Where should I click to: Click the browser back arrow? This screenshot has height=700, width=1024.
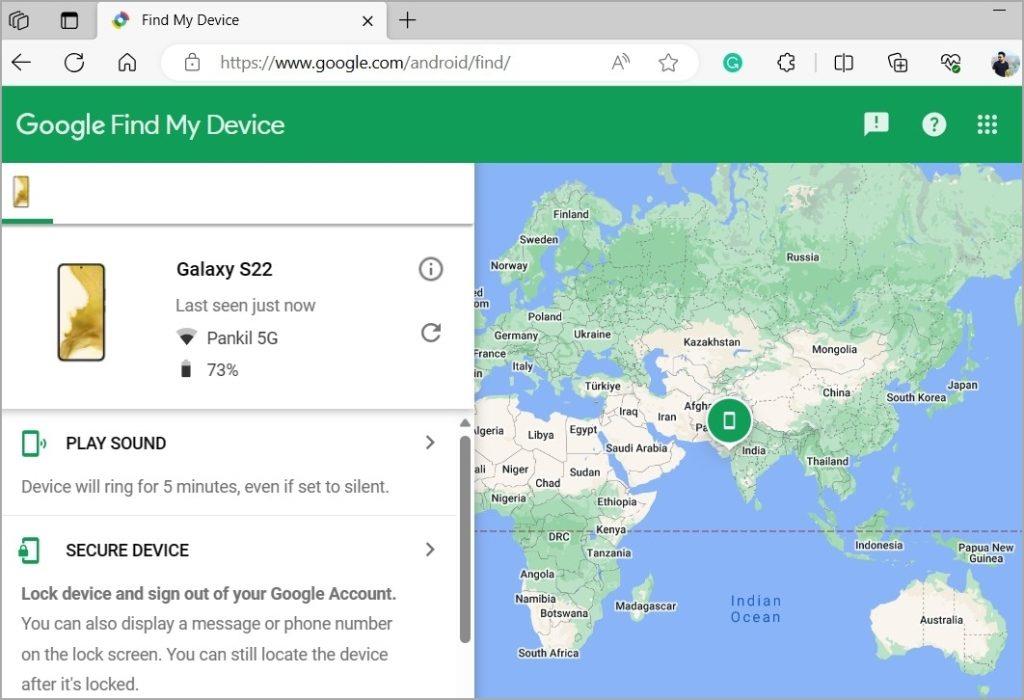pyautogui.click(x=22, y=63)
